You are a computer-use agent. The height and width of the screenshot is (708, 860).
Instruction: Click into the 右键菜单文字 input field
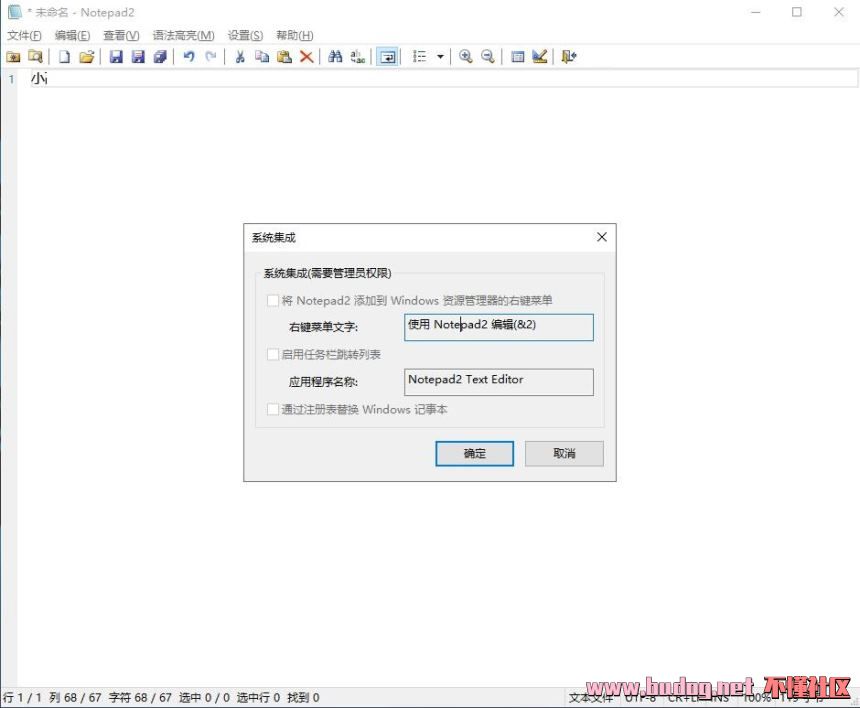pos(499,327)
